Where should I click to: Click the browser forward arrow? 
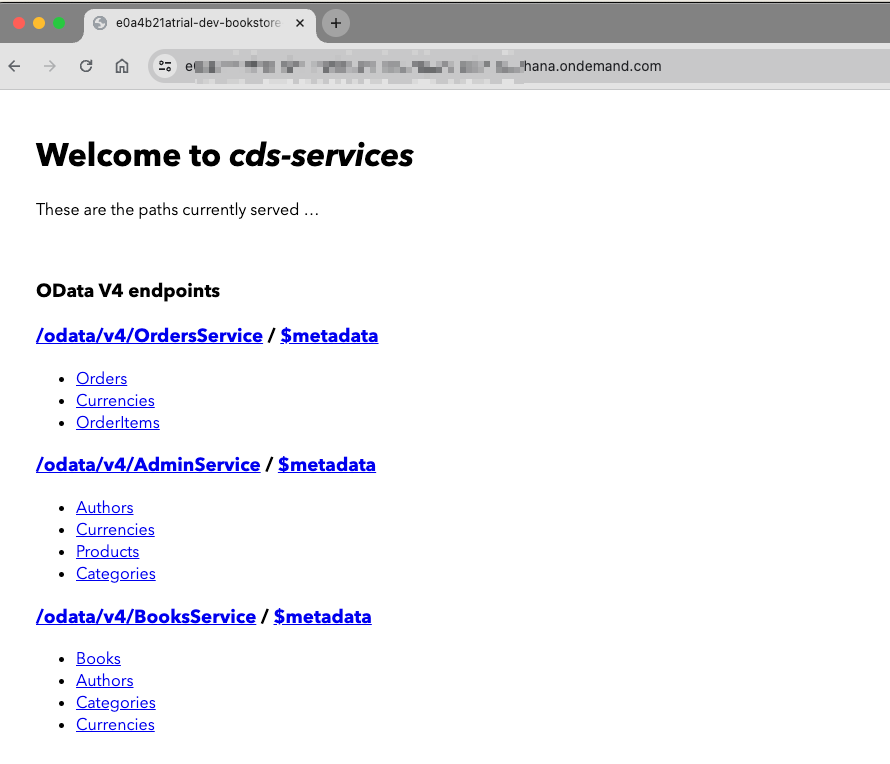50,66
